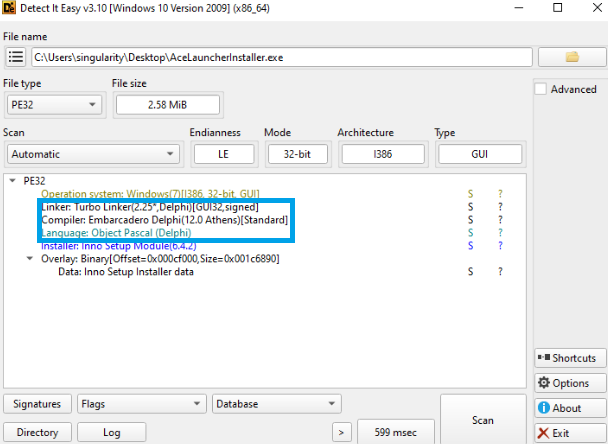The image size is (608, 444).
Task: Enable the Advanced checkbox
Action: (541, 89)
